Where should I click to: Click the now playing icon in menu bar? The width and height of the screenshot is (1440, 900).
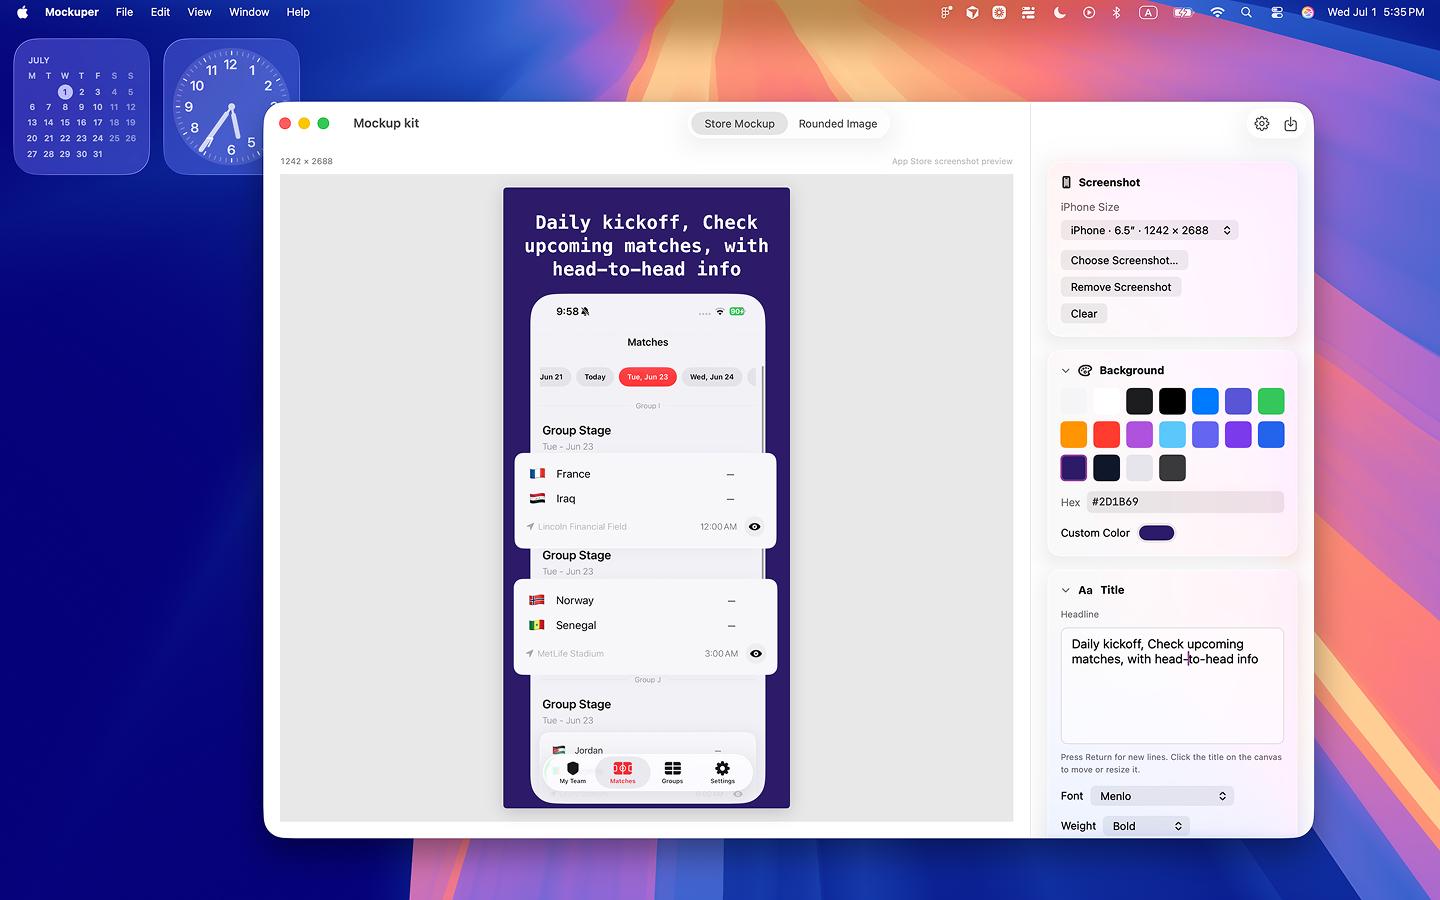(1089, 12)
